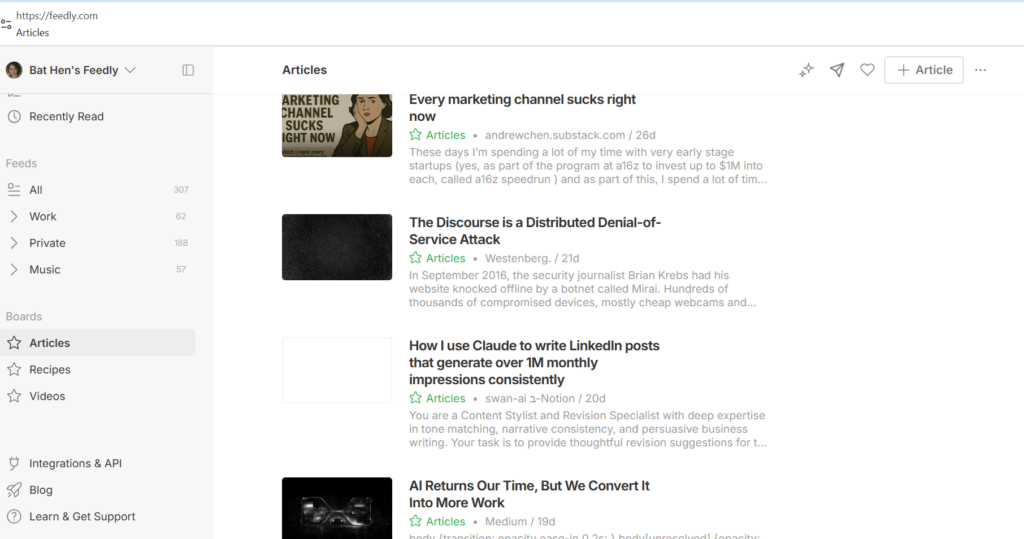Click the https://feedly.com address text
The width and height of the screenshot is (1024, 539).
pyautogui.click(x=57, y=16)
